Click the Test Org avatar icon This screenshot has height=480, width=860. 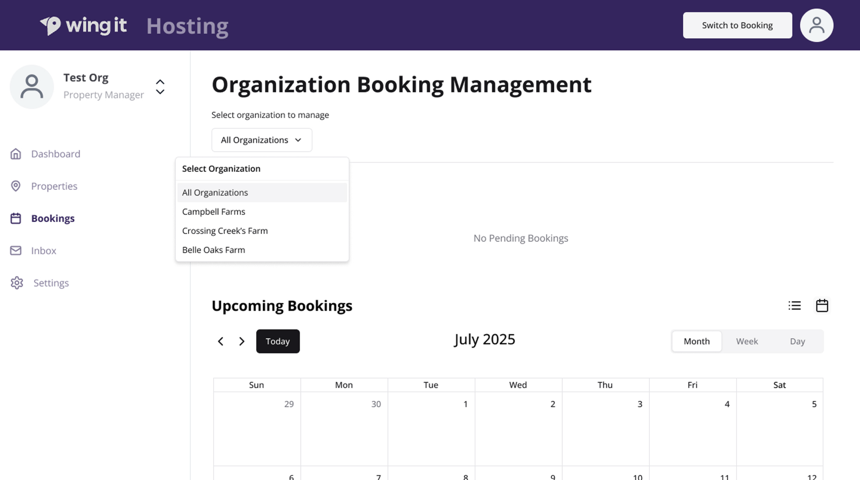click(32, 87)
